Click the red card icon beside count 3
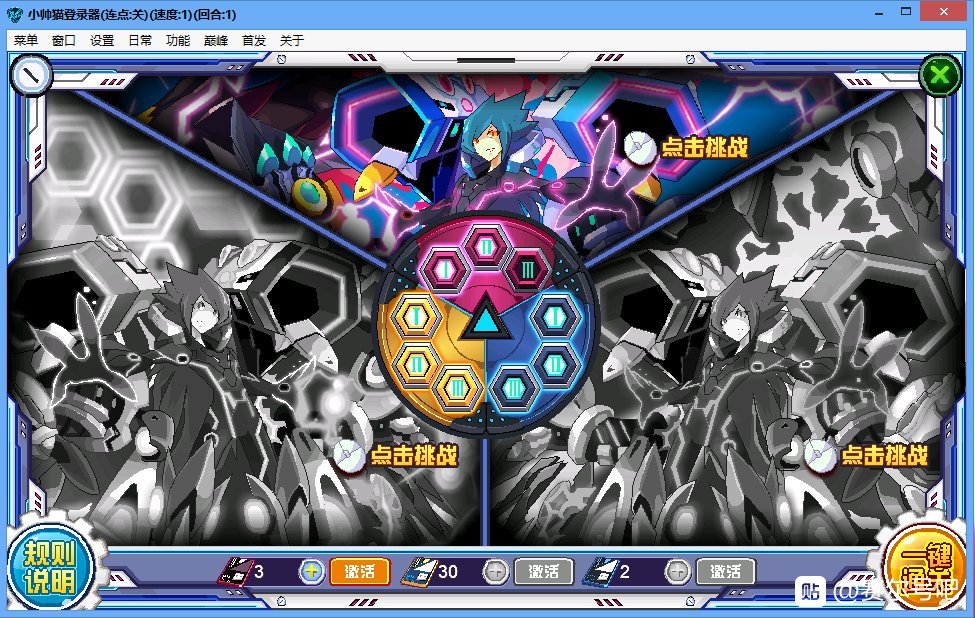The width and height of the screenshot is (975, 618). pyautogui.click(x=236, y=572)
